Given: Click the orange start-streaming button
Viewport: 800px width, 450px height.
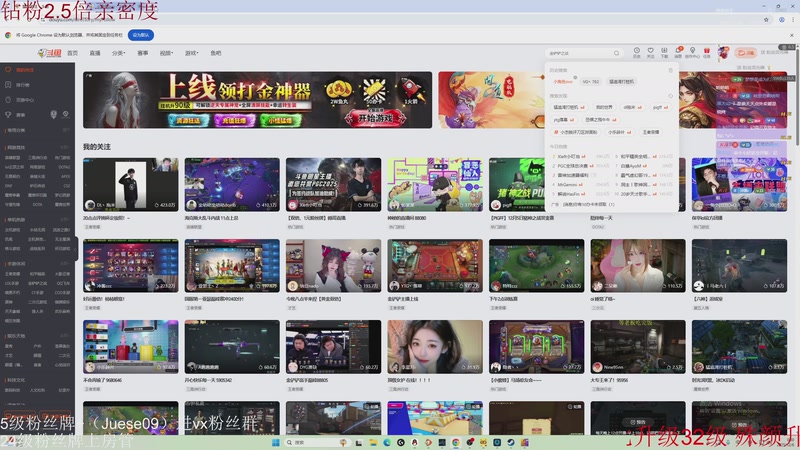Looking at the screenshot, I should click(745, 53).
